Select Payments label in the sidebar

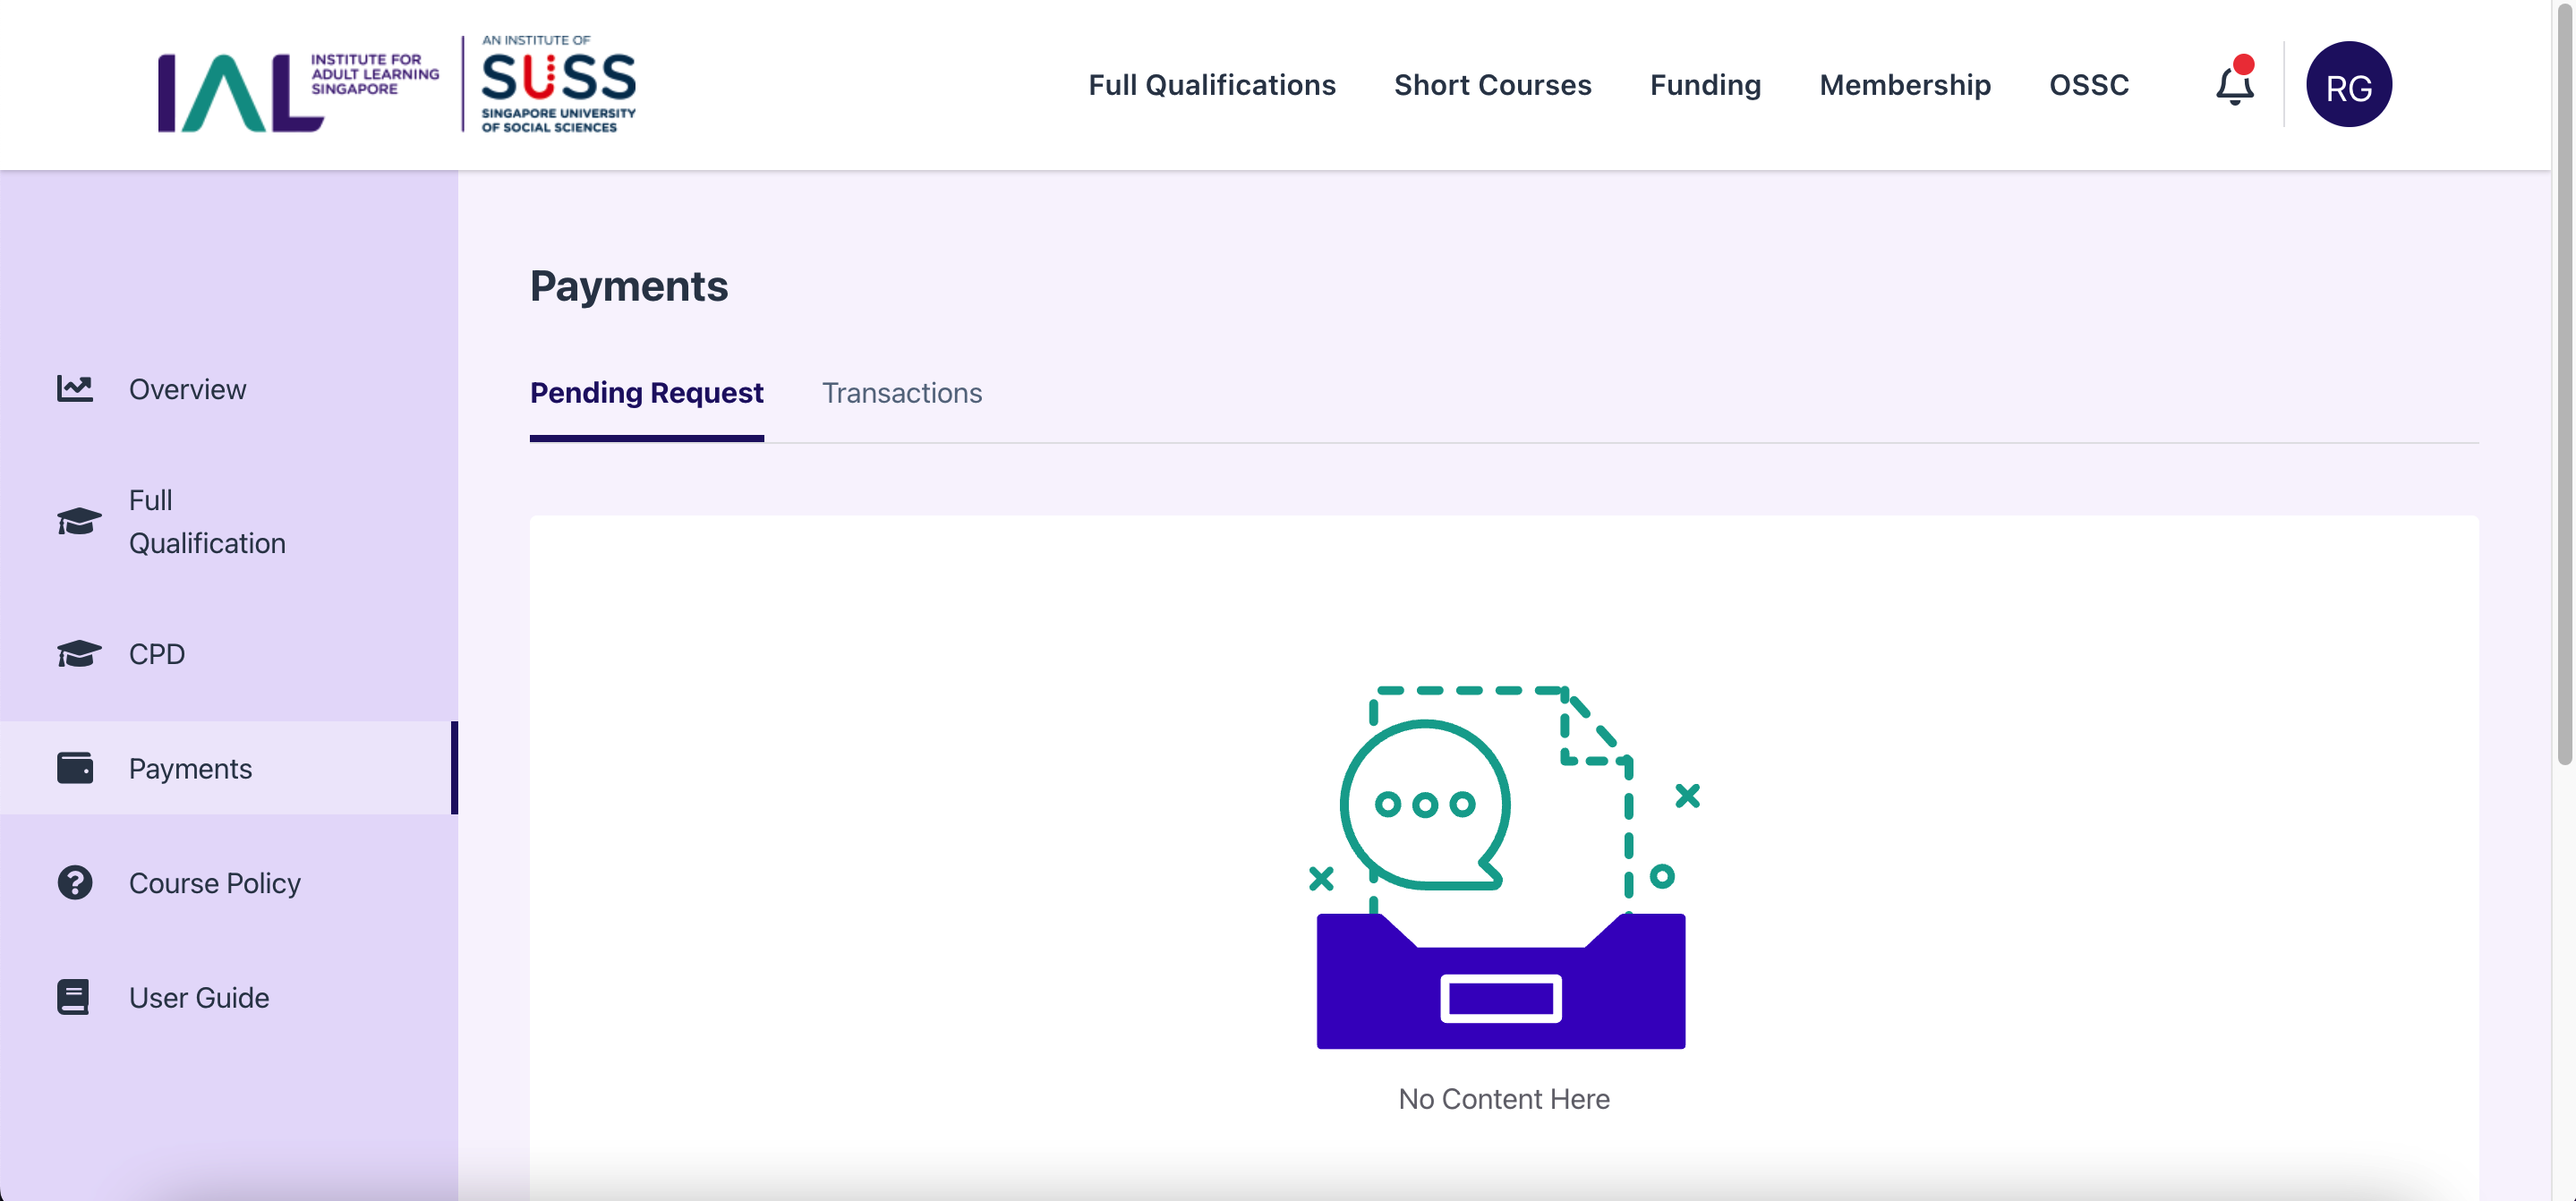tap(190, 768)
